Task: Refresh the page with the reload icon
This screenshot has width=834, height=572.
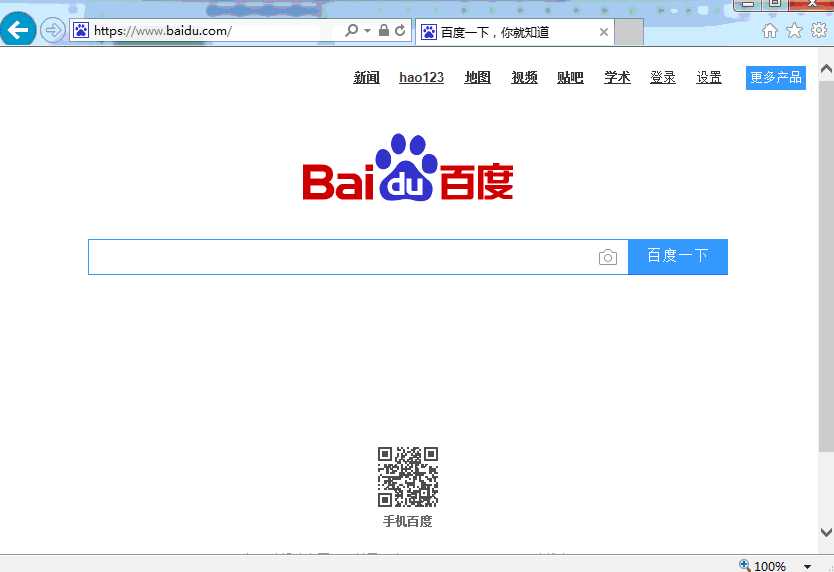Action: coord(400,30)
